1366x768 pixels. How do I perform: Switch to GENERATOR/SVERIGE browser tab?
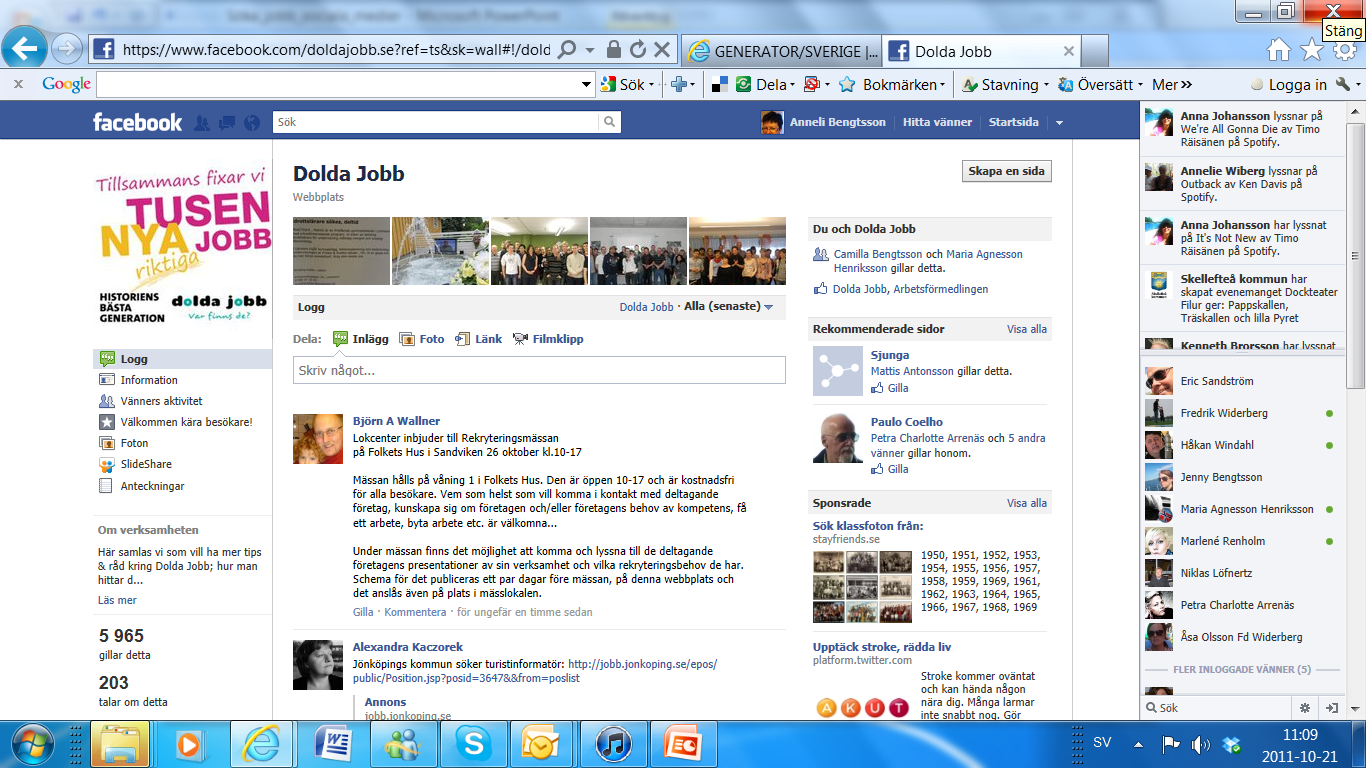coord(783,51)
